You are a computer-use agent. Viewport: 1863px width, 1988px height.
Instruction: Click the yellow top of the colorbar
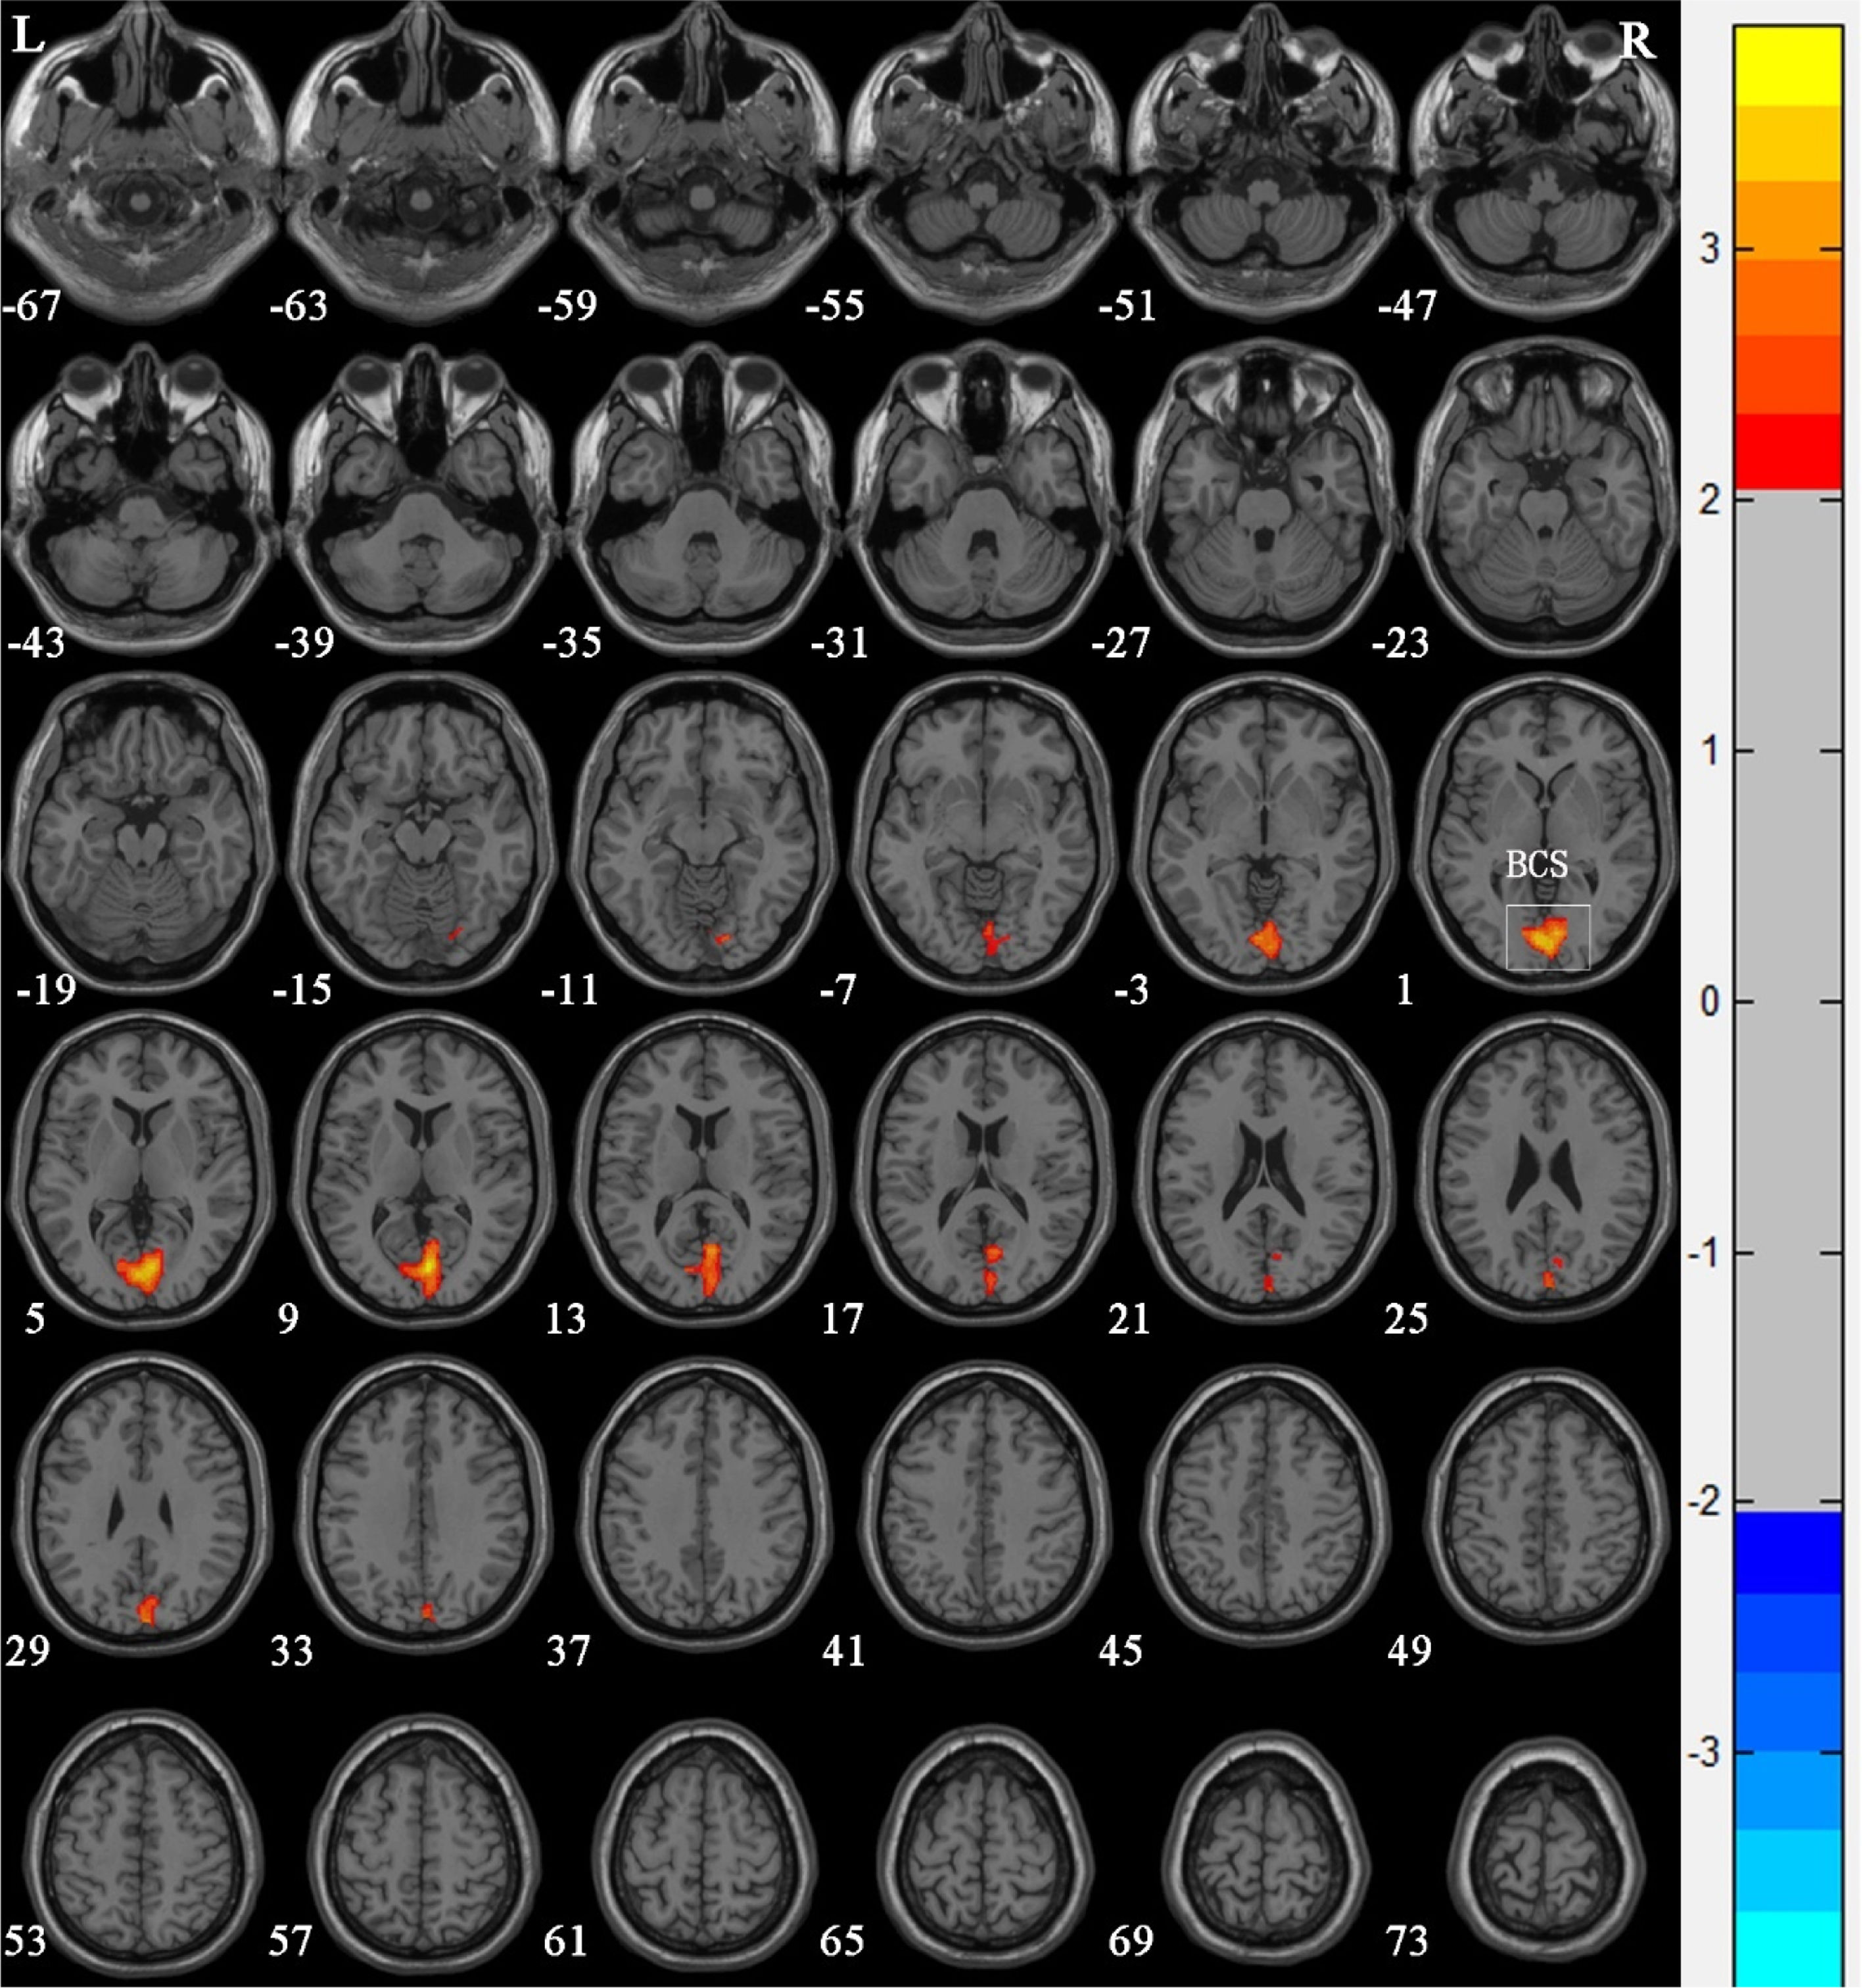click(1787, 65)
